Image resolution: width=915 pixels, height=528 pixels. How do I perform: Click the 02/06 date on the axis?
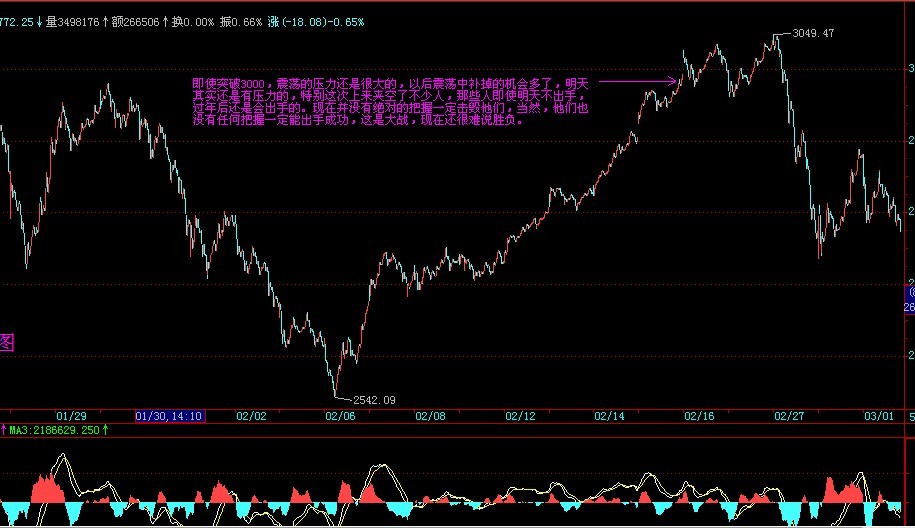[339, 415]
